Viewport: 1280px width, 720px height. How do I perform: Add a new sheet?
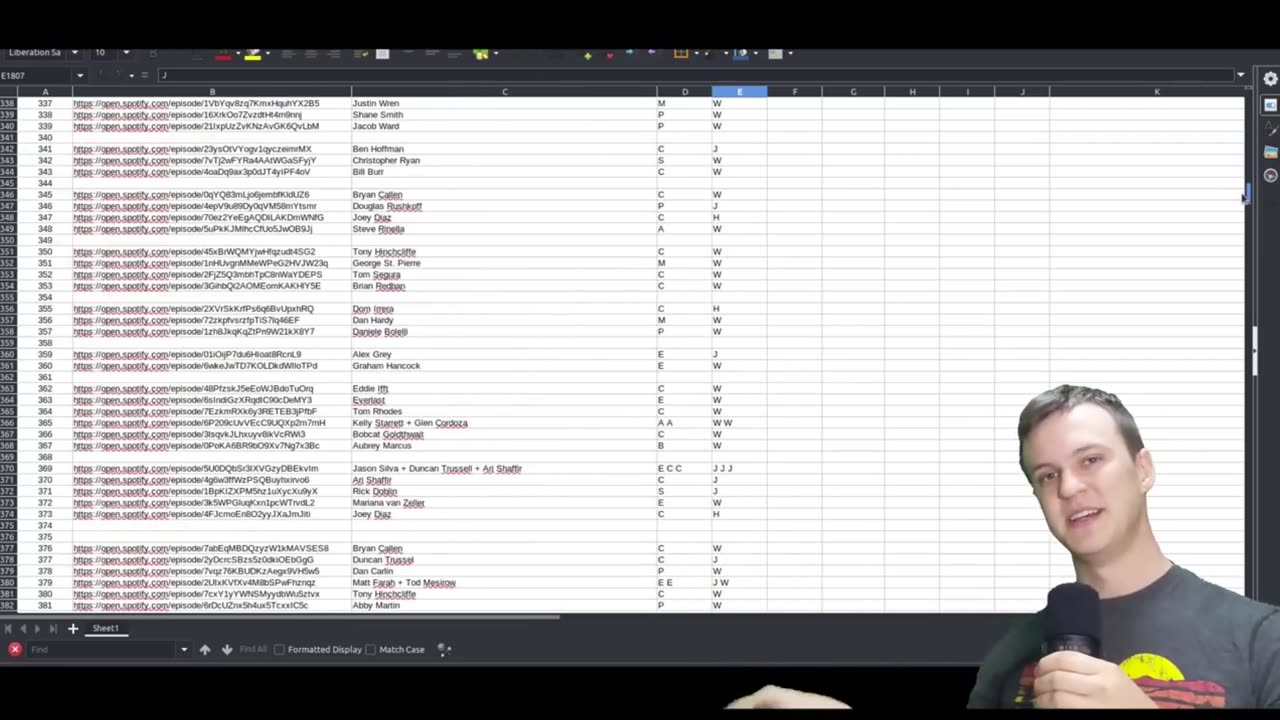(x=72, y=628)
